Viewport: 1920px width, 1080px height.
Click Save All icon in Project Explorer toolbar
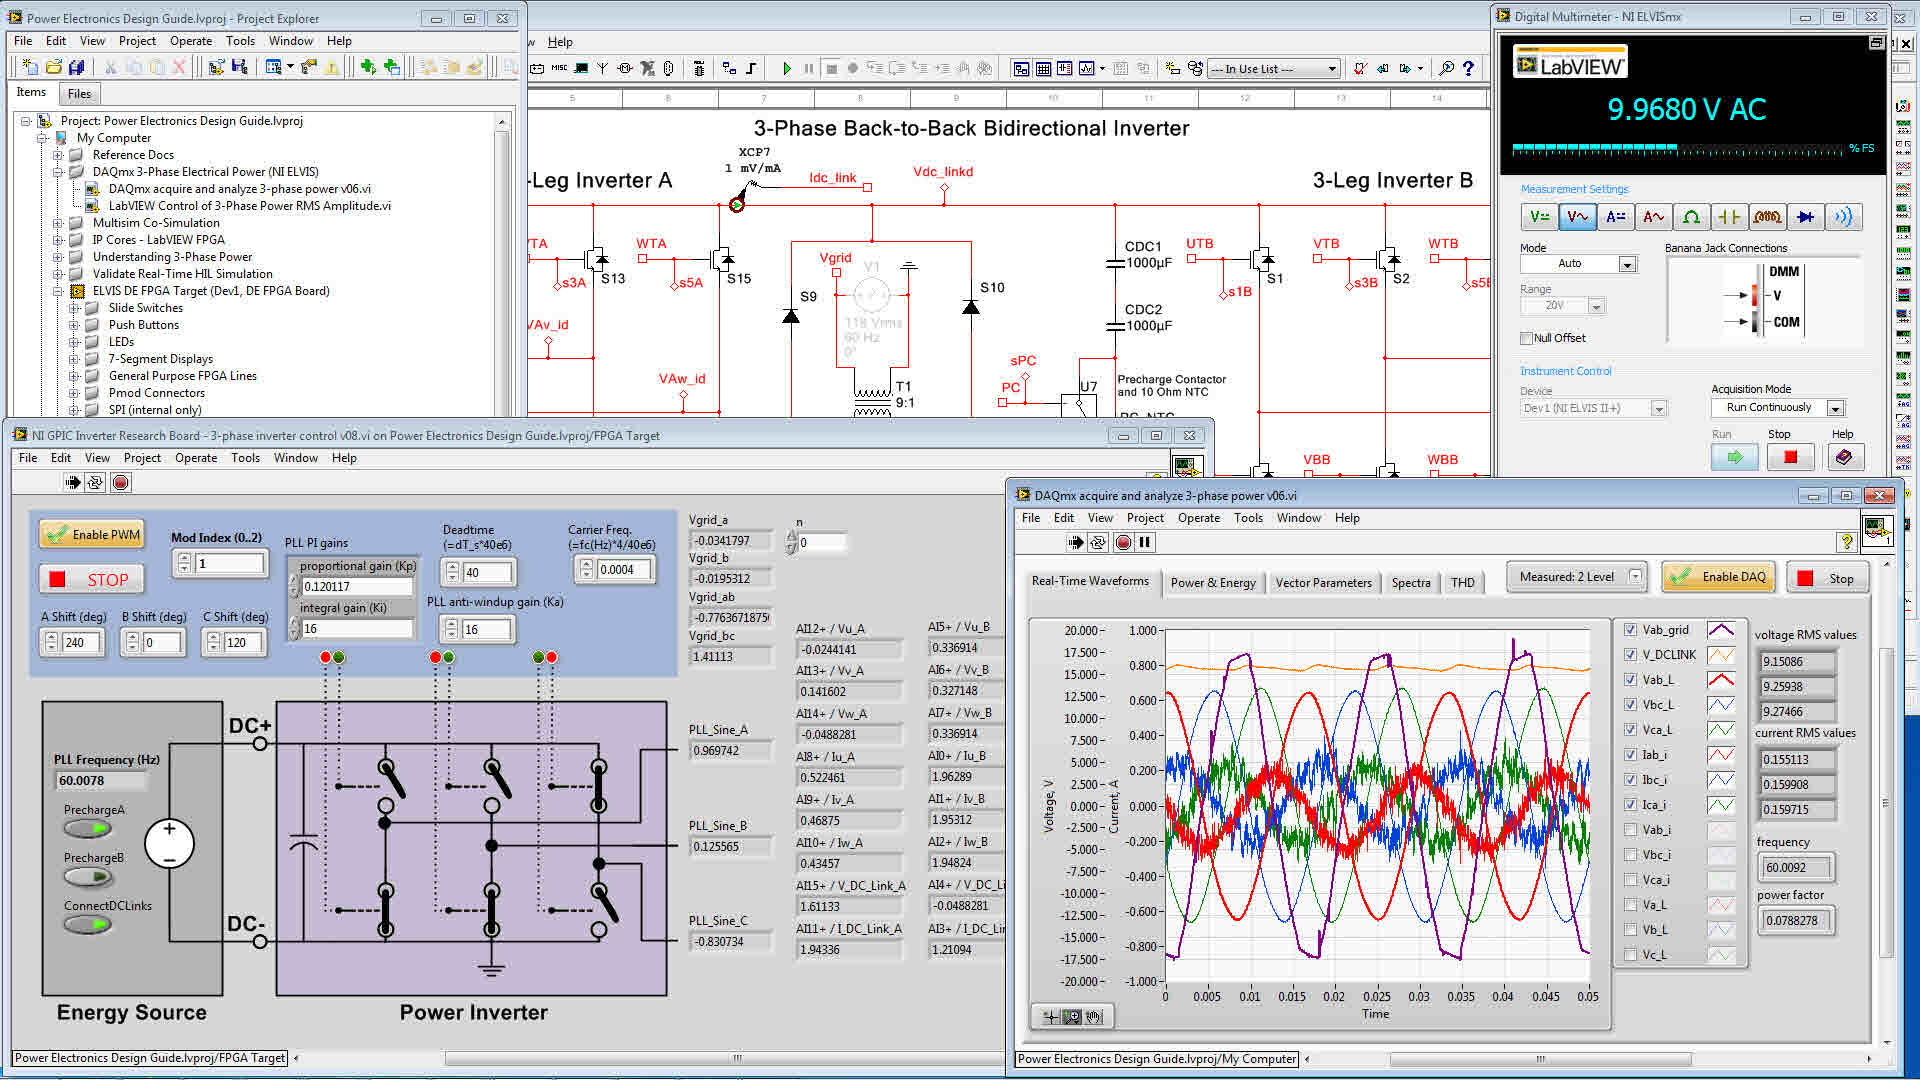click(76, 67)
